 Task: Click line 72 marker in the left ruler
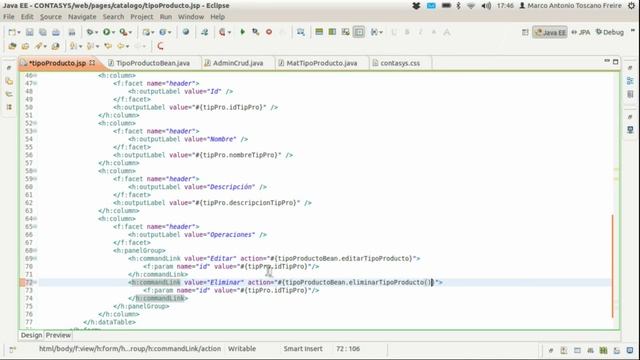click(22, 282)
